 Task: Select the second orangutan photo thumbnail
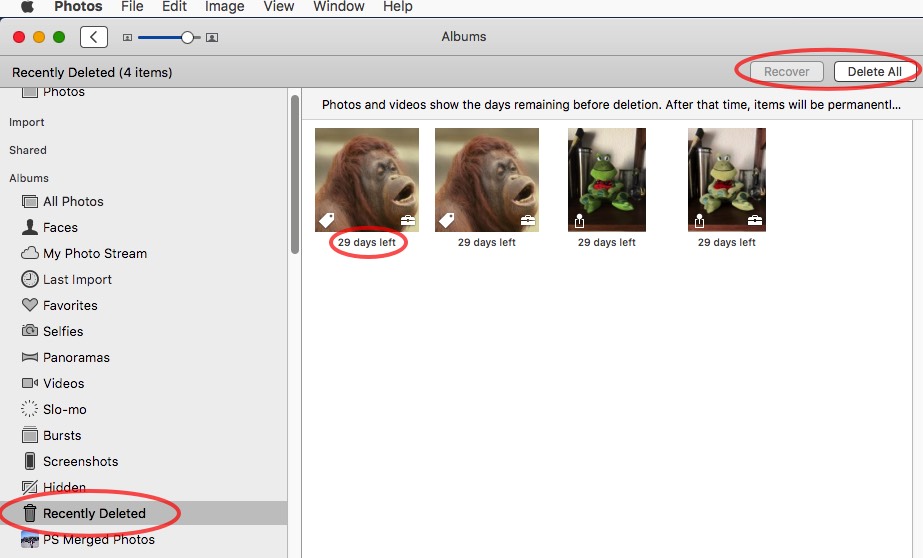(487, 180)
